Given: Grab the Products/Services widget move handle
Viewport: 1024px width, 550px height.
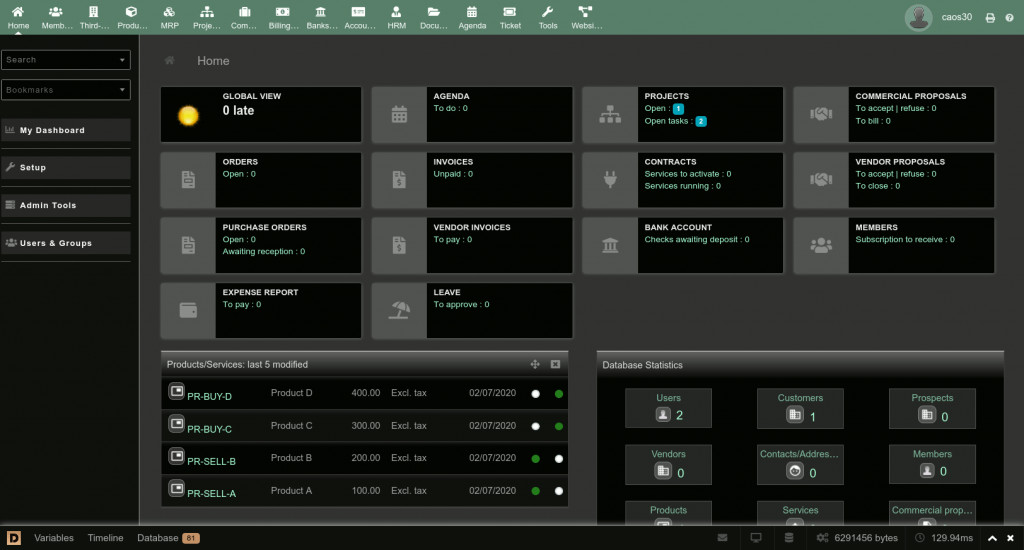Looking at the screenshot, I should click(535, 365).
